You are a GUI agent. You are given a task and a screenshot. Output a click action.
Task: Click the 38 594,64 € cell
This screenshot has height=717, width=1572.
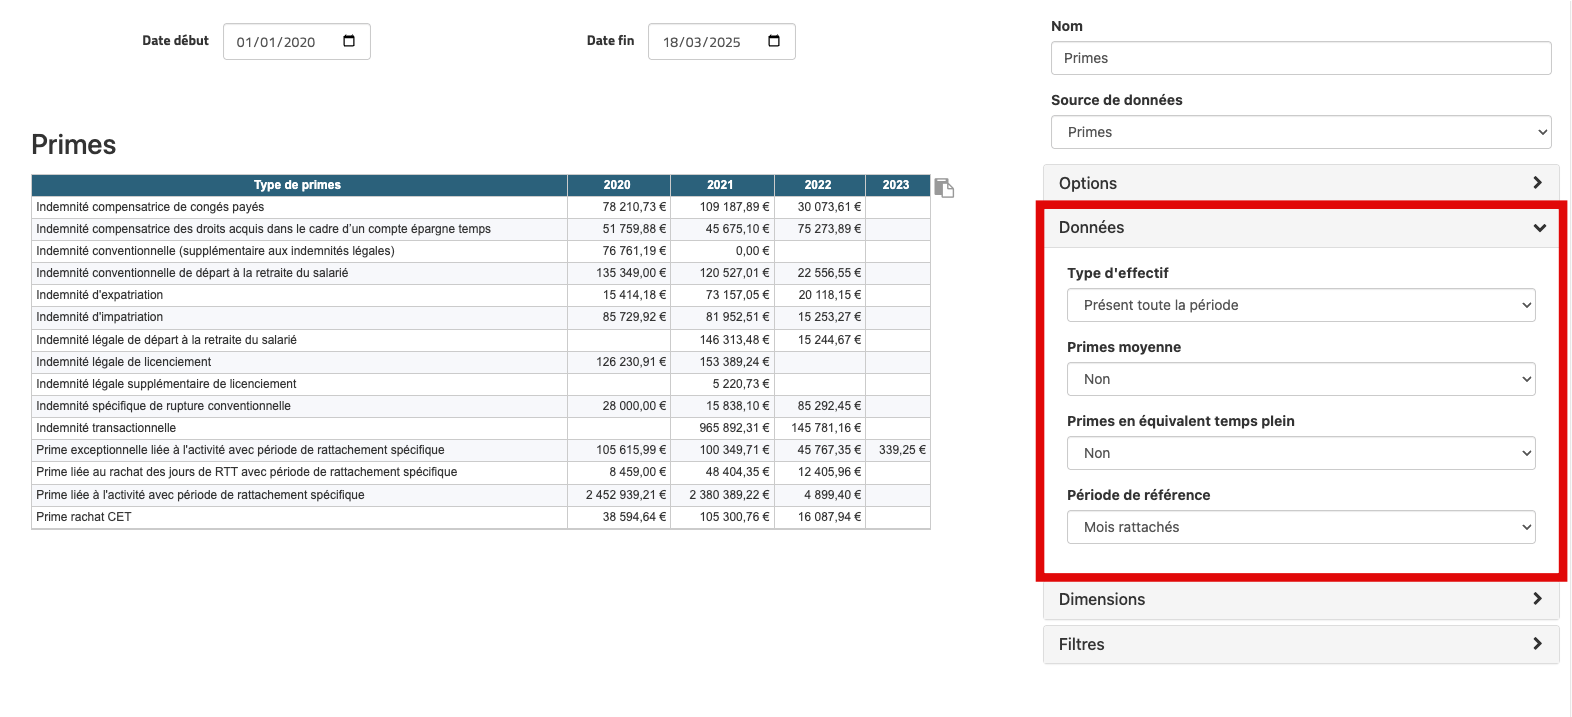(x=618, y=517)
